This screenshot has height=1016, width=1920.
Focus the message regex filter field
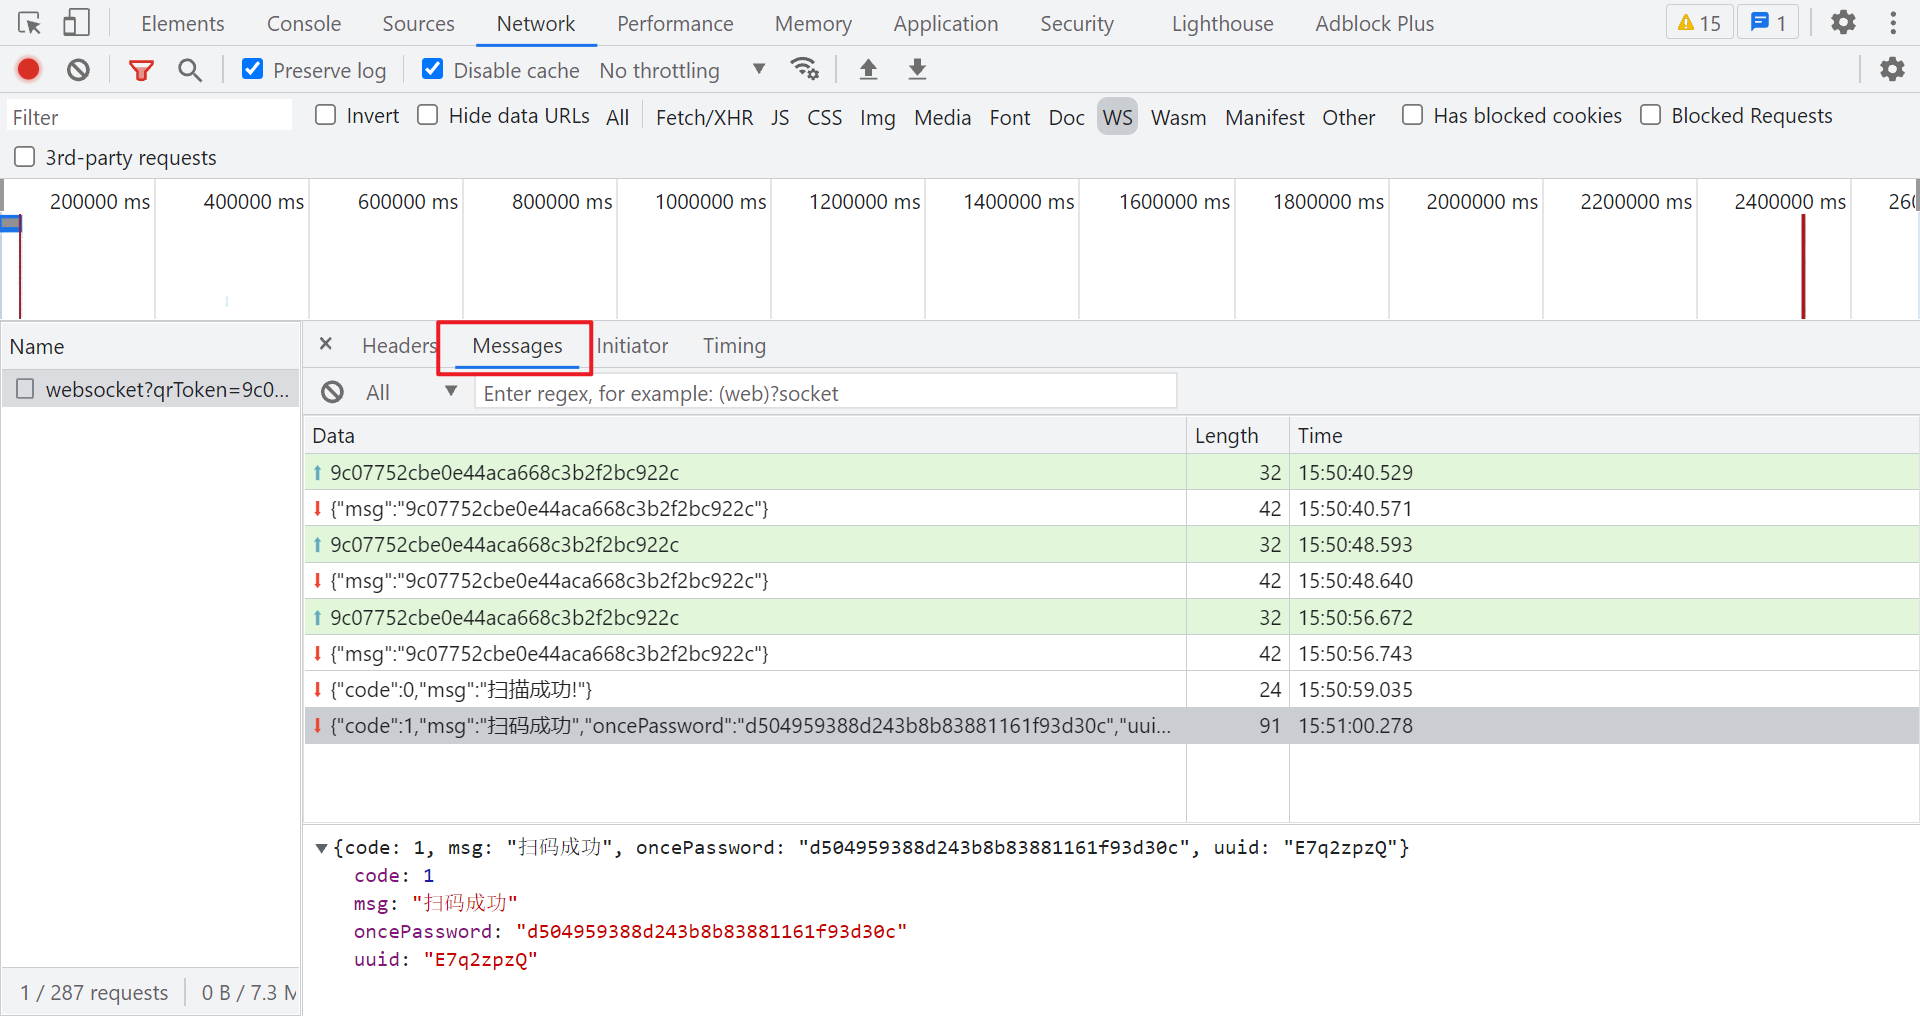click(825, 393)
